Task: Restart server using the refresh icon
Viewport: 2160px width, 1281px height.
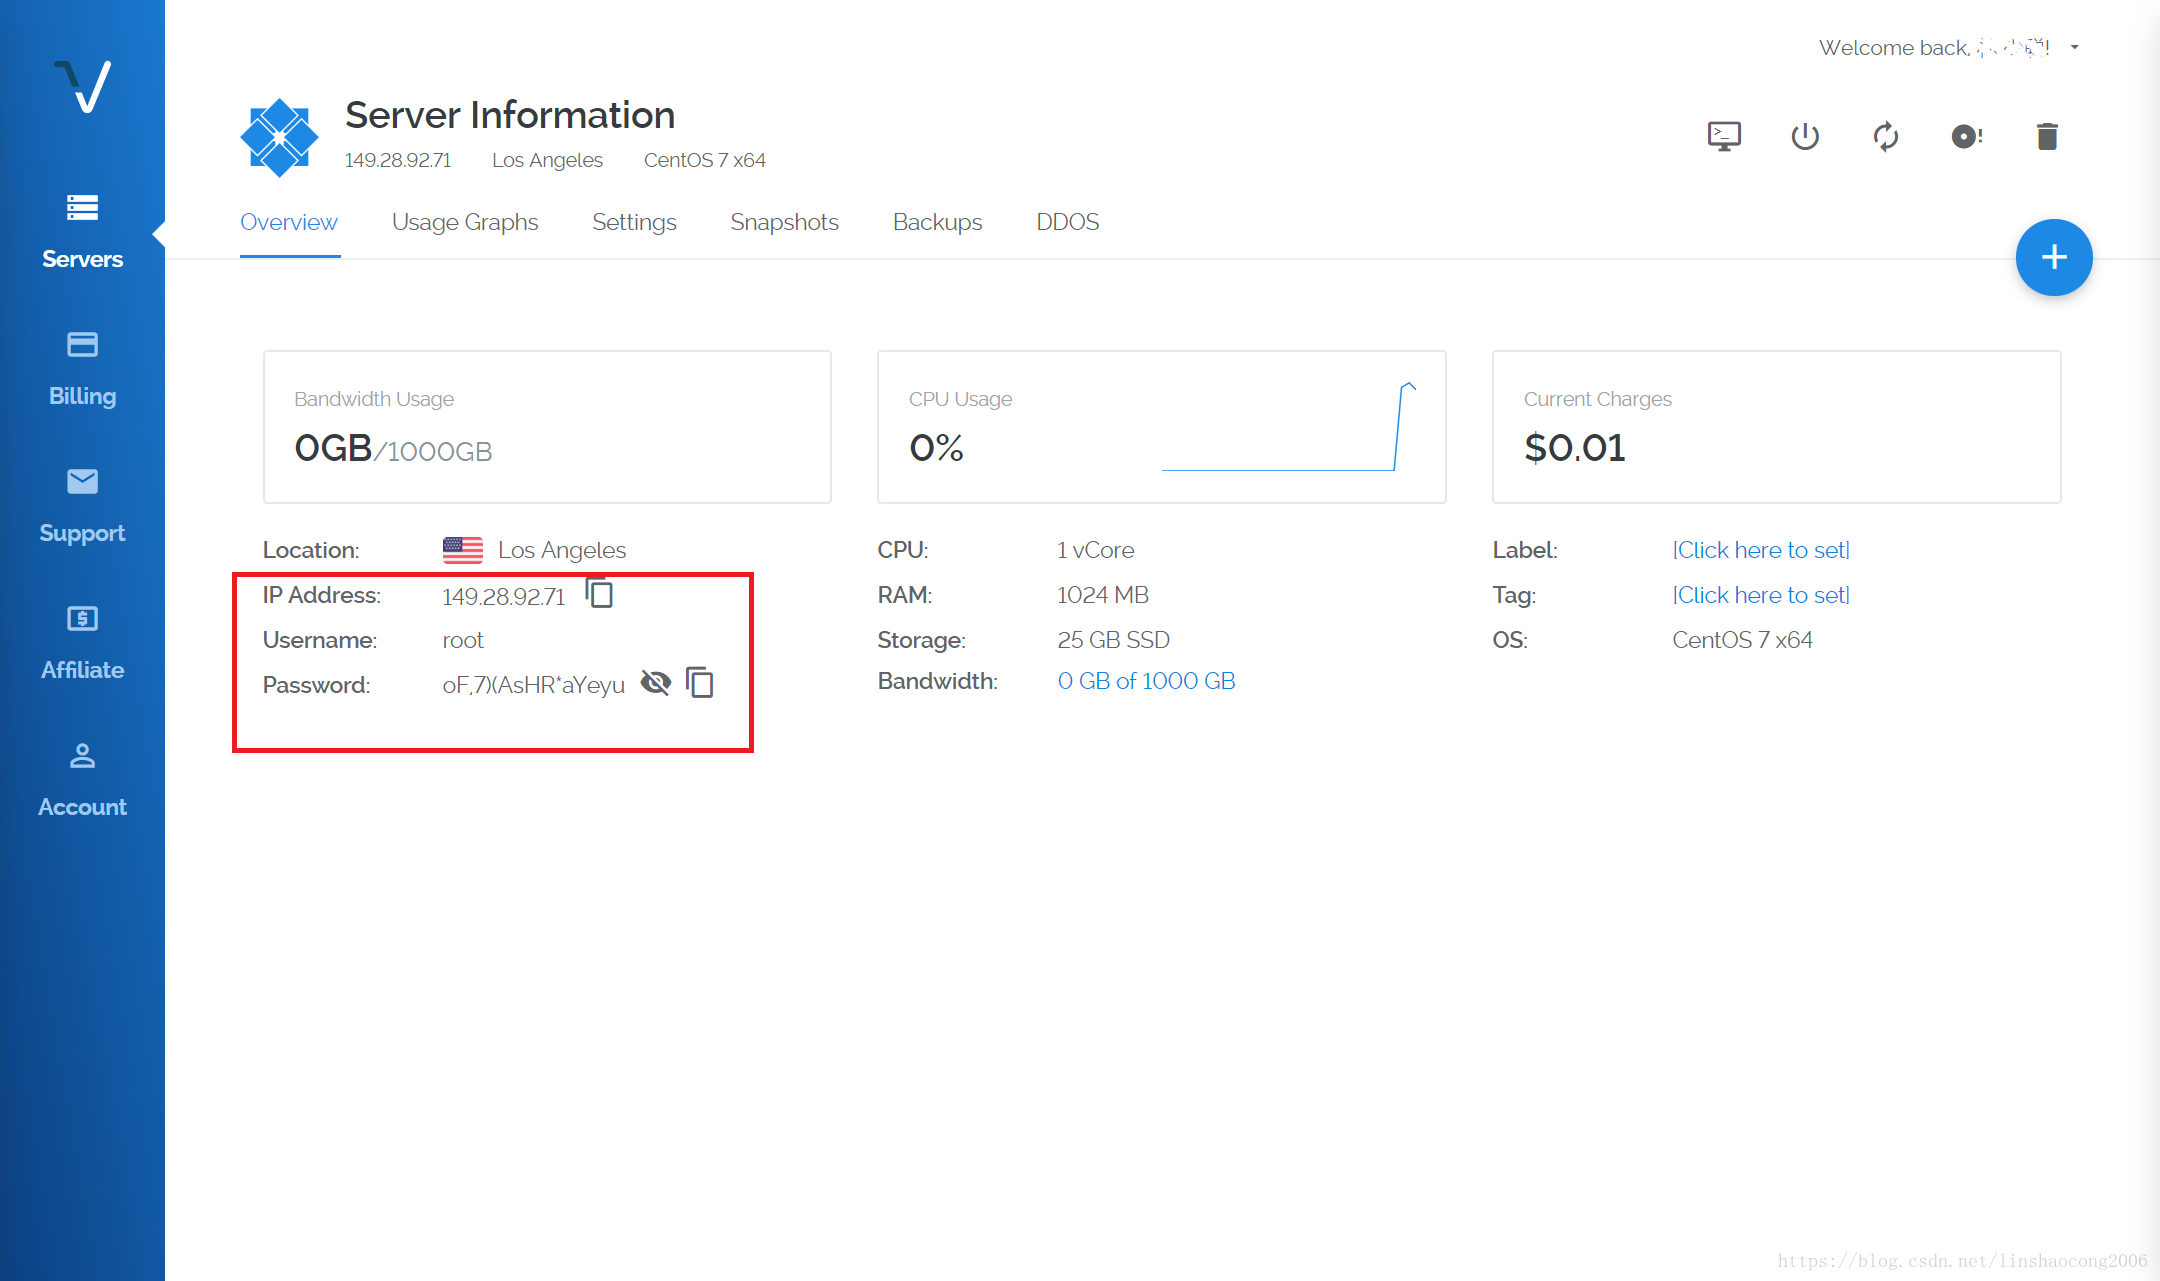Action: [1886, 136]
